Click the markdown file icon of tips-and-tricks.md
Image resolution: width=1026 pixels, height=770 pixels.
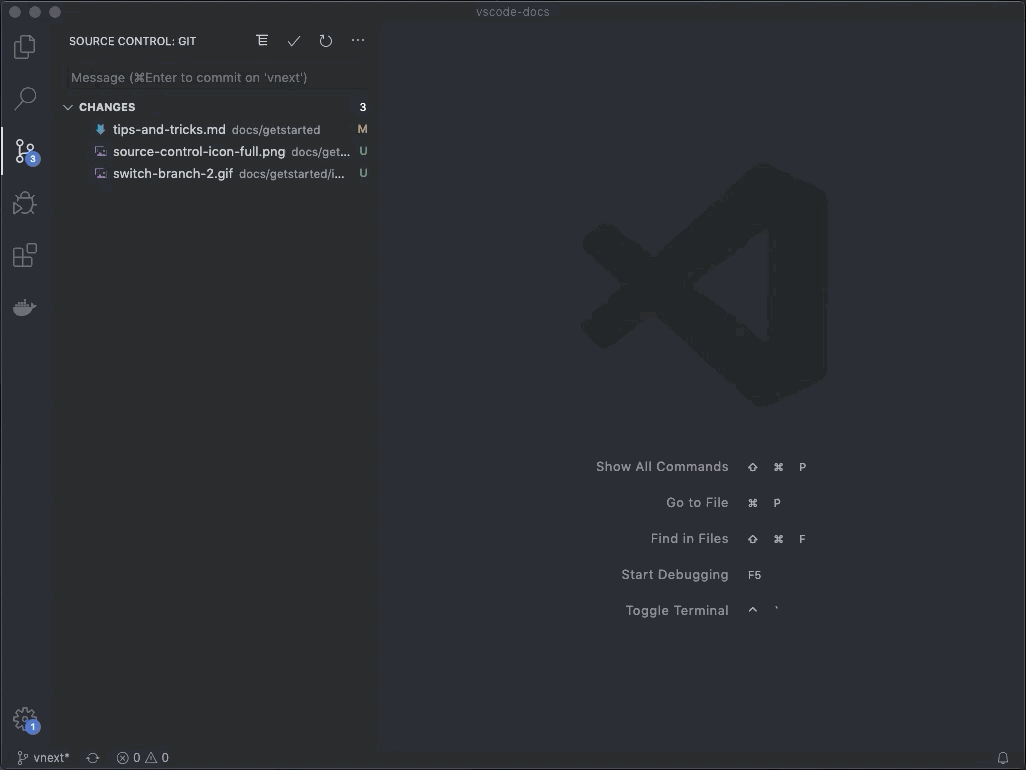pos(100,129)
